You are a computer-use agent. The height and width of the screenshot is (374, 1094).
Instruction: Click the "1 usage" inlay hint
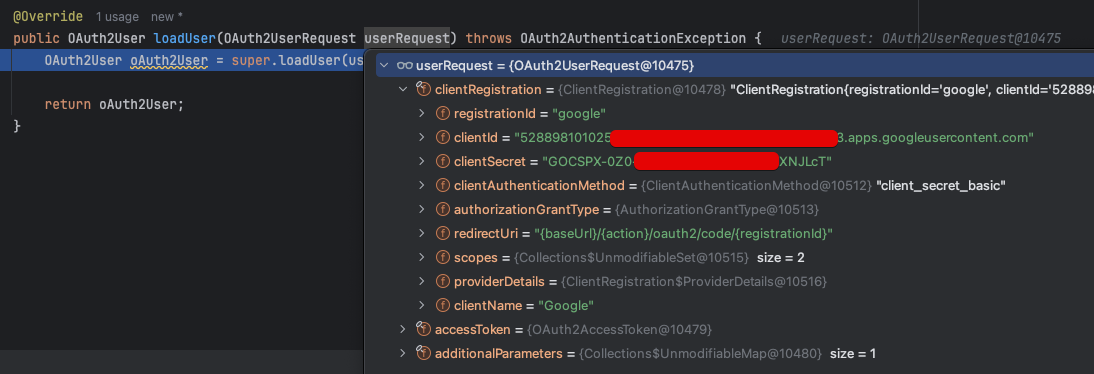[x=117, y=17]
